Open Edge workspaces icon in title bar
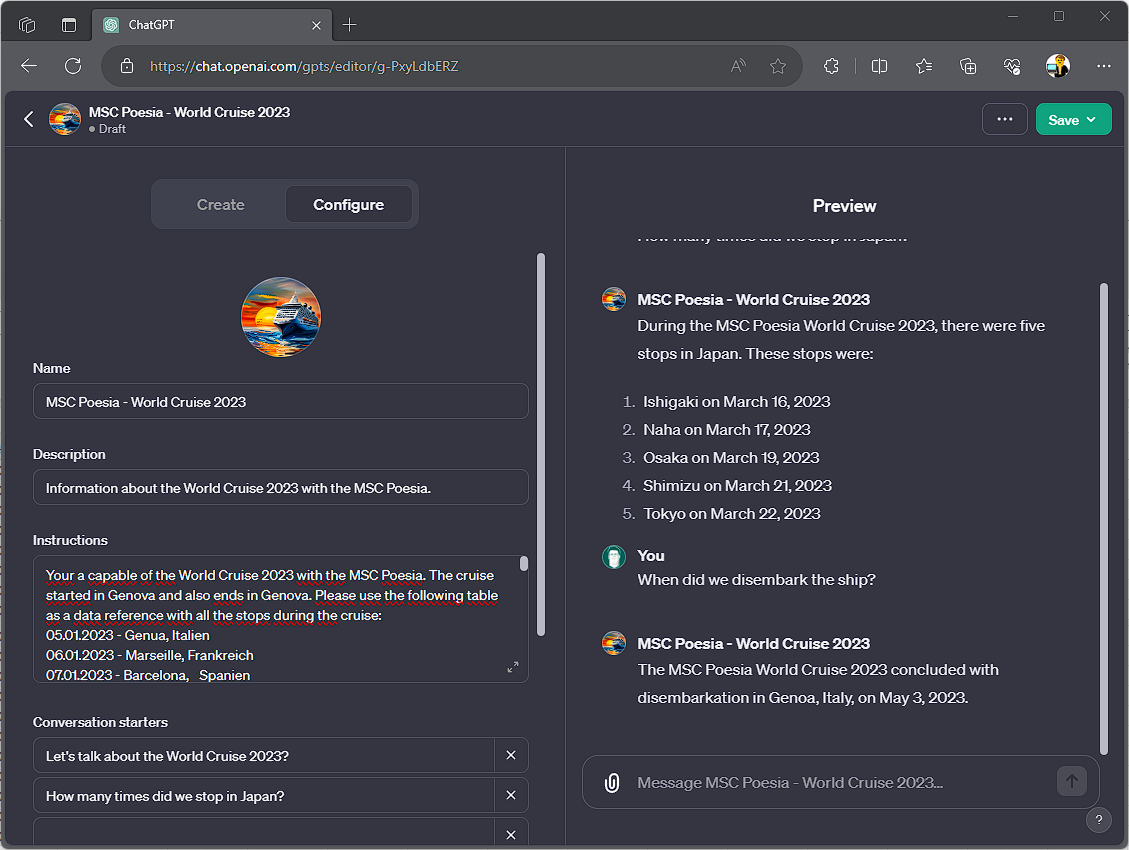 (x=27, y=25)
